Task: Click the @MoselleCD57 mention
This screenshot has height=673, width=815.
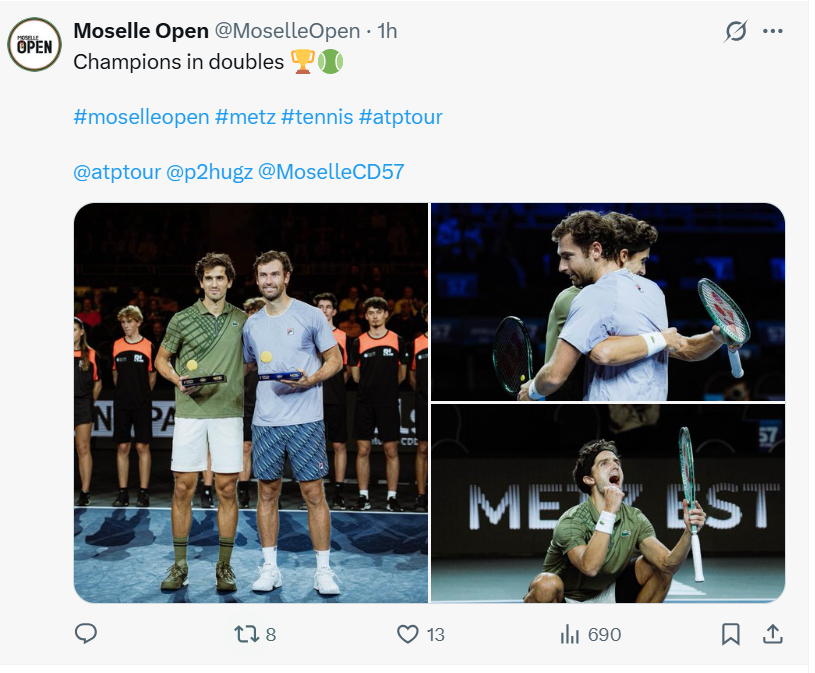Action: point(331,171)
